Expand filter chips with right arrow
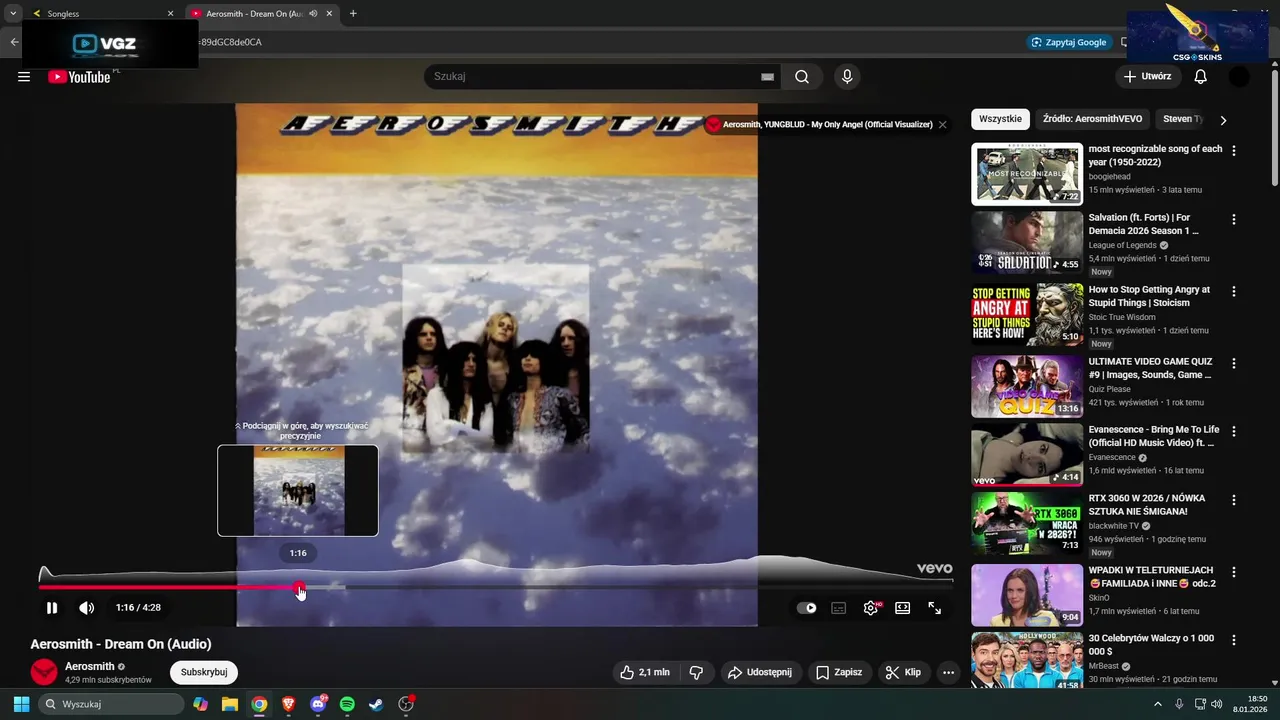 pyautogui.click(x=1223, y=120)
